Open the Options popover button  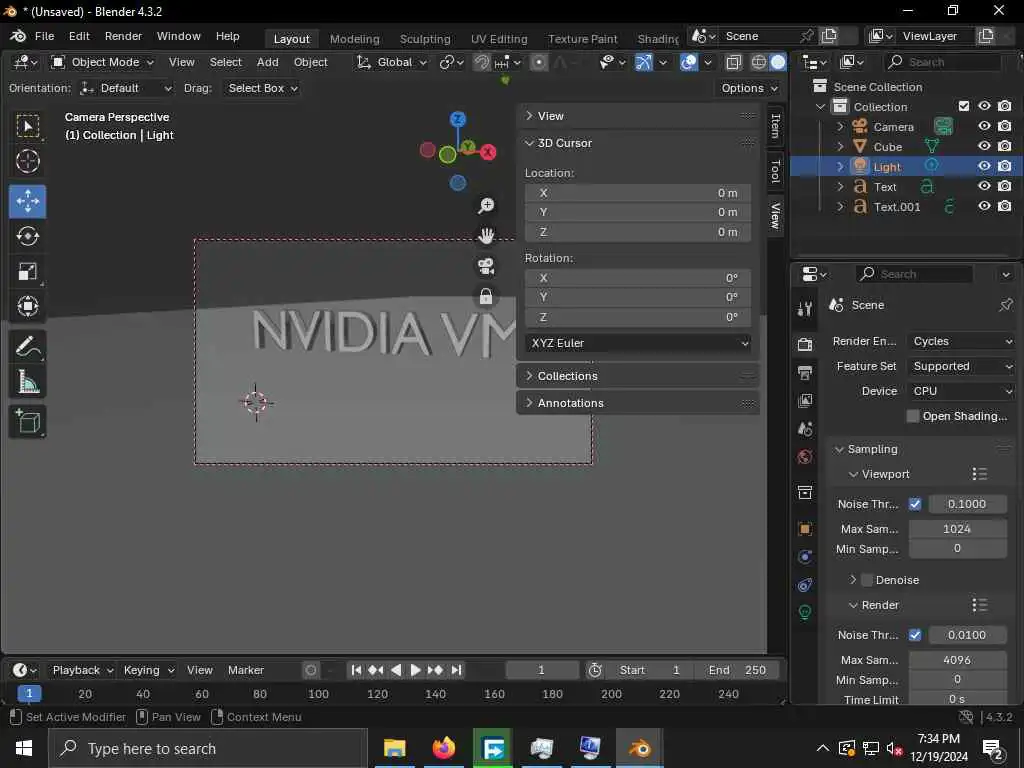click(749, 88)
